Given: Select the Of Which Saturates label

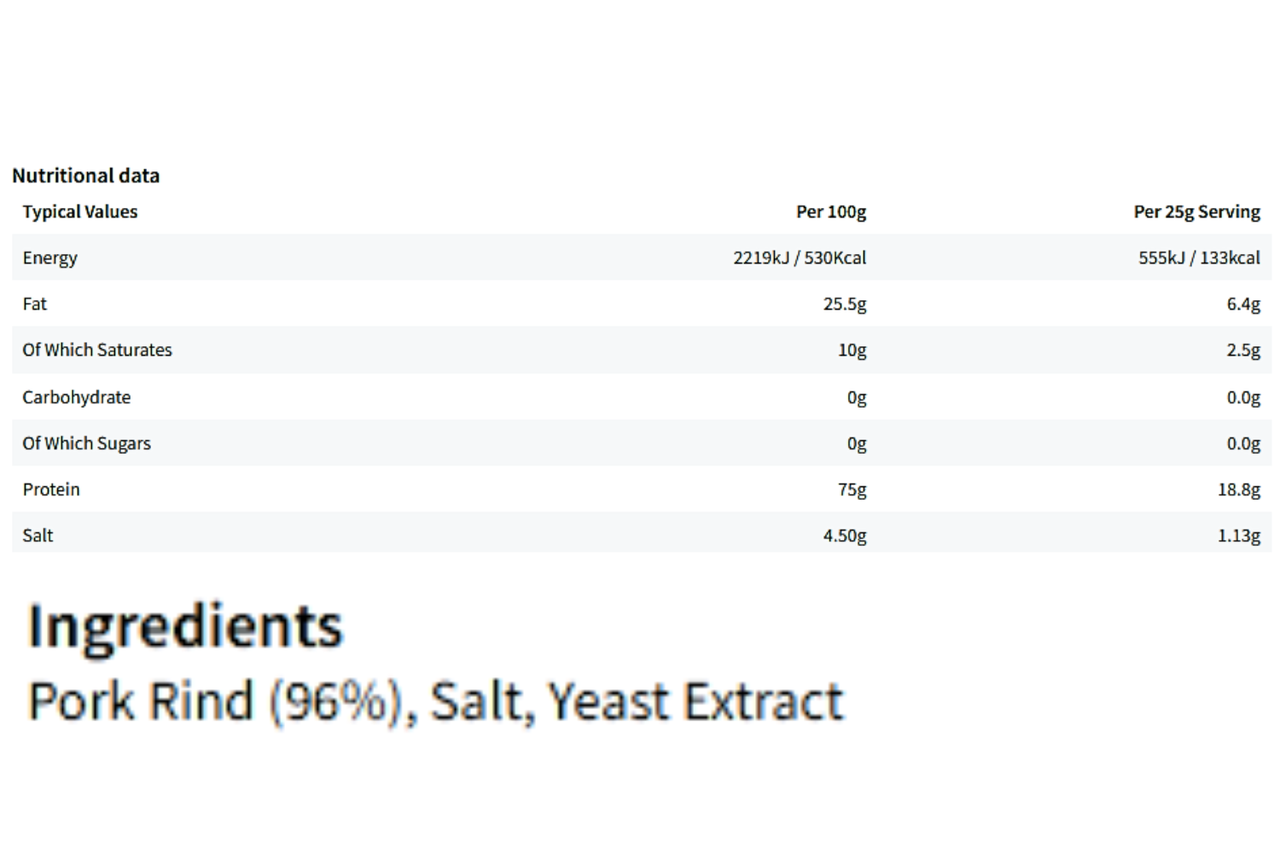Looking at the screenshot, I should (97, 350).
